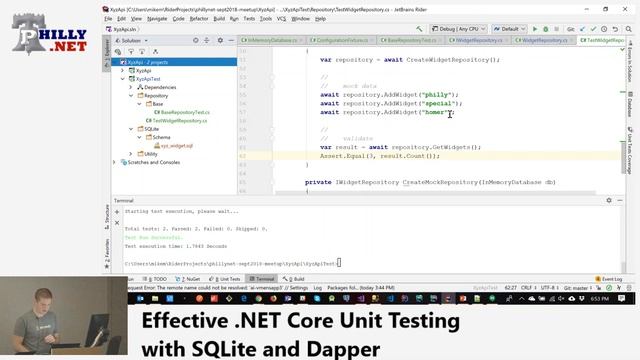Open Solution explorer settings gear
The width and height of the screenshot is (640, 360).
(x=220, y=40)
